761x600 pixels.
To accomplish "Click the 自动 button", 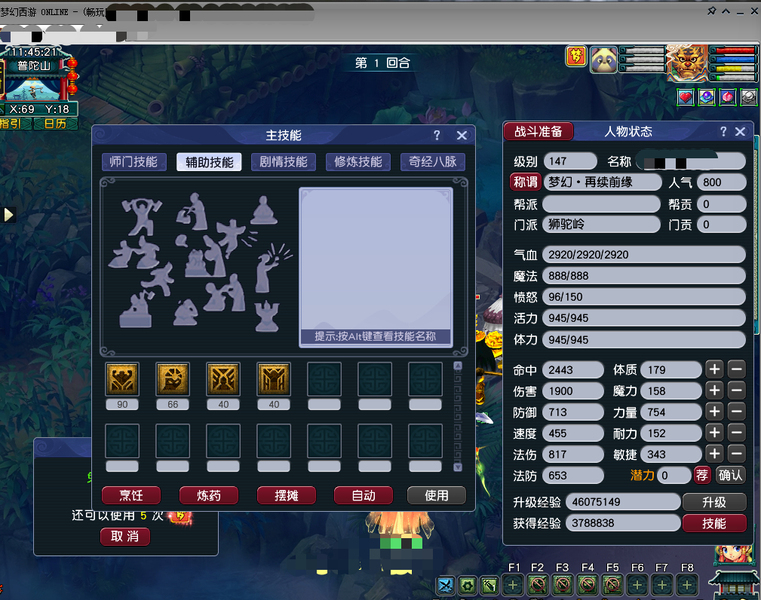I will pyautogui.click(x=364, y=496).
